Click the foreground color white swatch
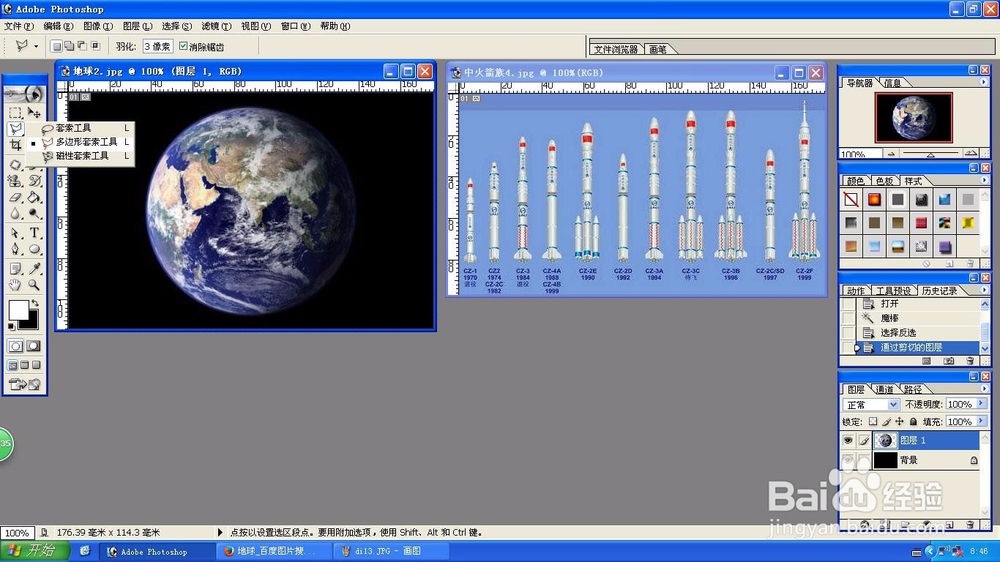 click(17, 310)
